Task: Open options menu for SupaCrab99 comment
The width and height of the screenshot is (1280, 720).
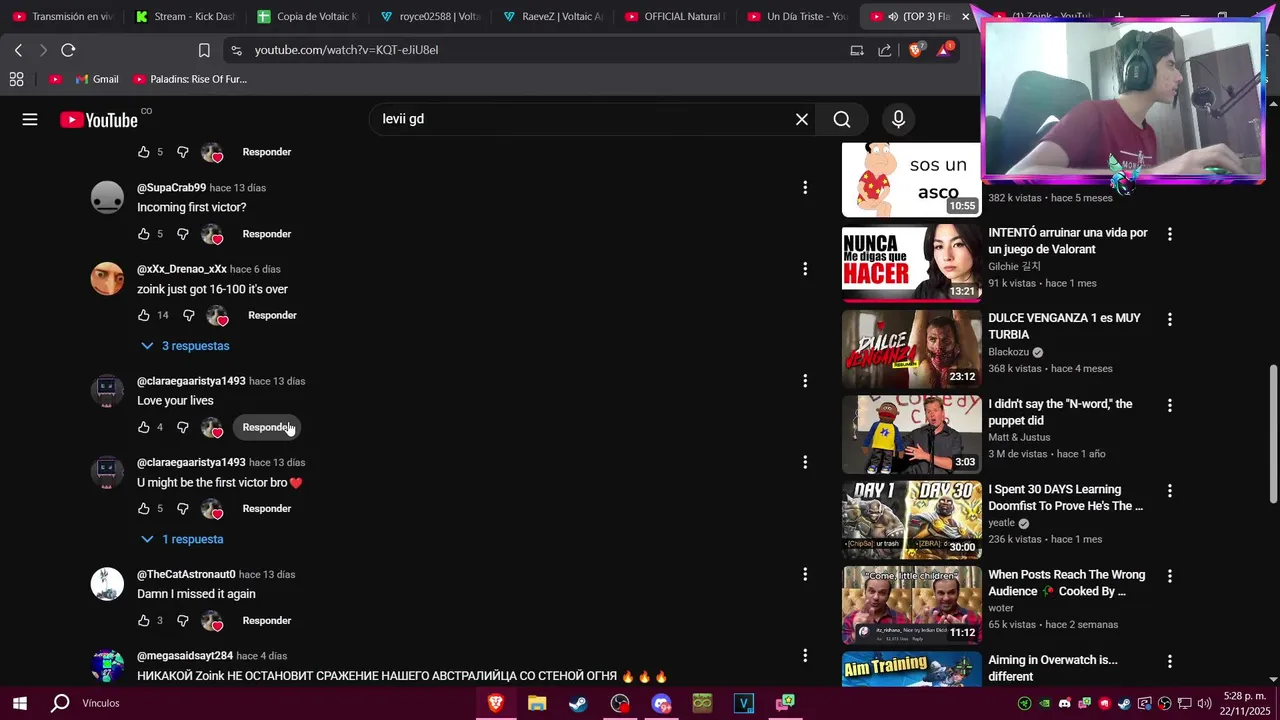Action: tap(805, 187)
